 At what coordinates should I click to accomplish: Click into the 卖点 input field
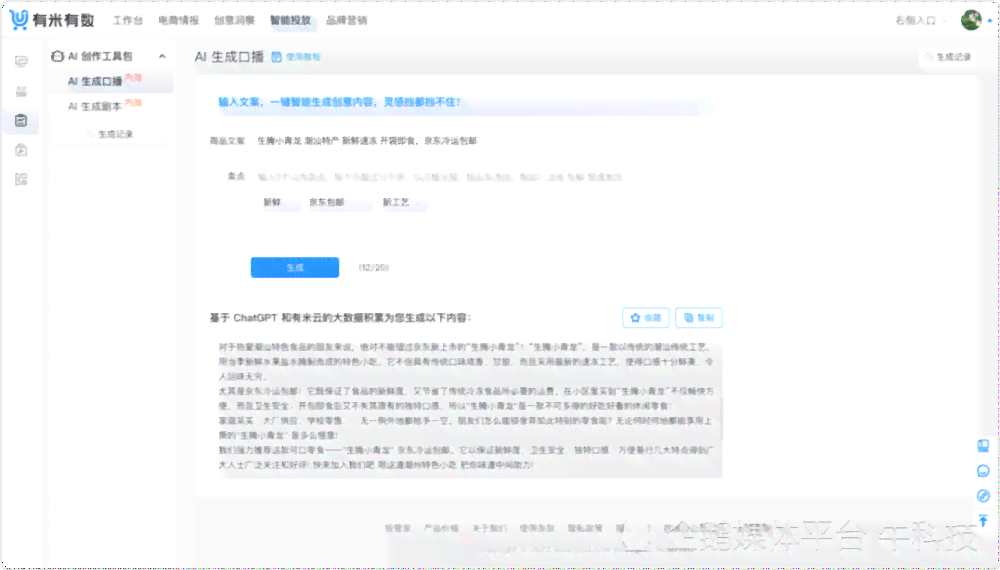pos(478,177)
